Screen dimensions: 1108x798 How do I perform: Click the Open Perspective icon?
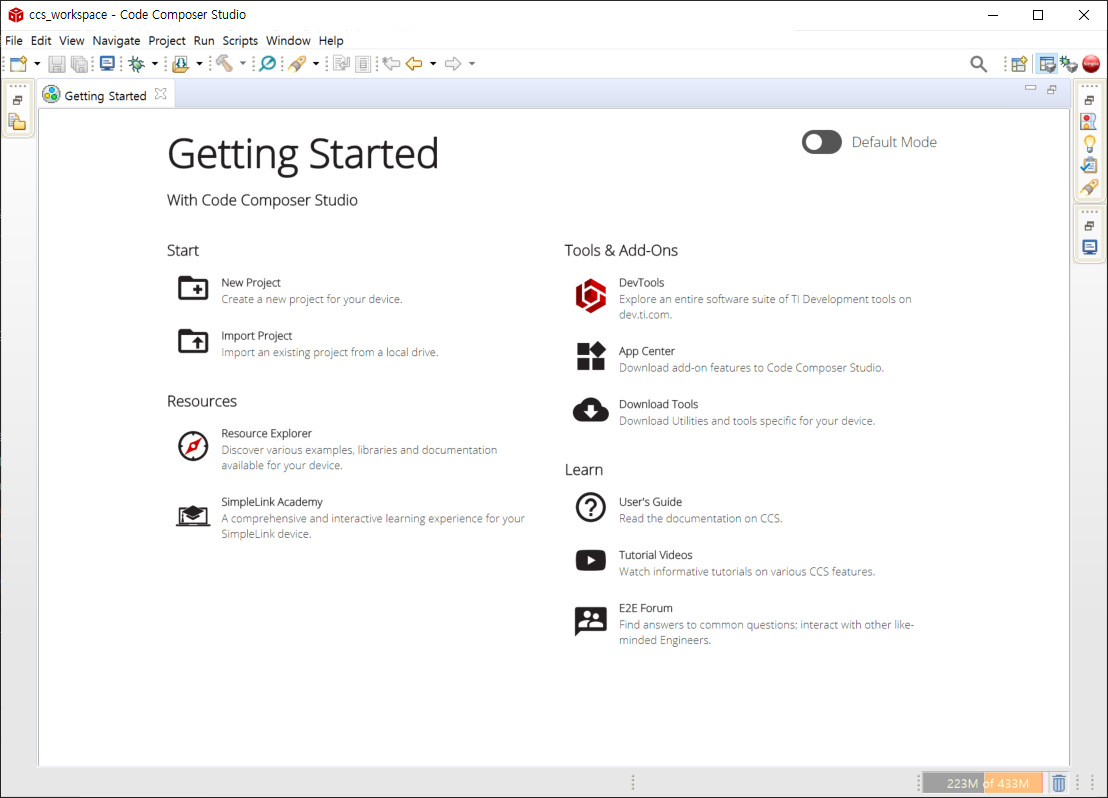pos(1019,64)
